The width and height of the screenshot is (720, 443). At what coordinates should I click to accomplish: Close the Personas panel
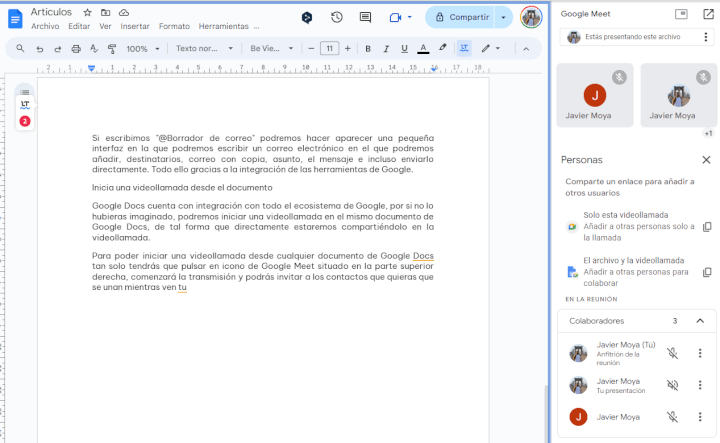(x=706, y=160)
